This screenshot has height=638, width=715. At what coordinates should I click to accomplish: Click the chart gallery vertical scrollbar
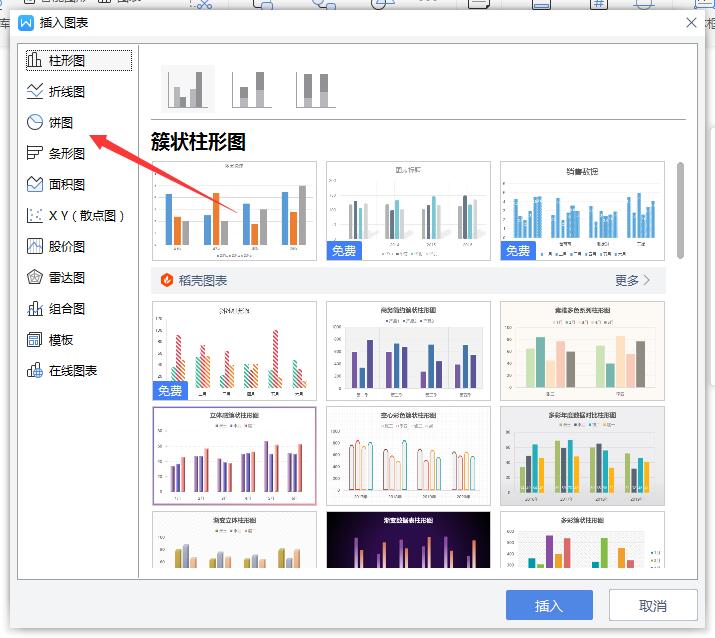coord(680,211)
